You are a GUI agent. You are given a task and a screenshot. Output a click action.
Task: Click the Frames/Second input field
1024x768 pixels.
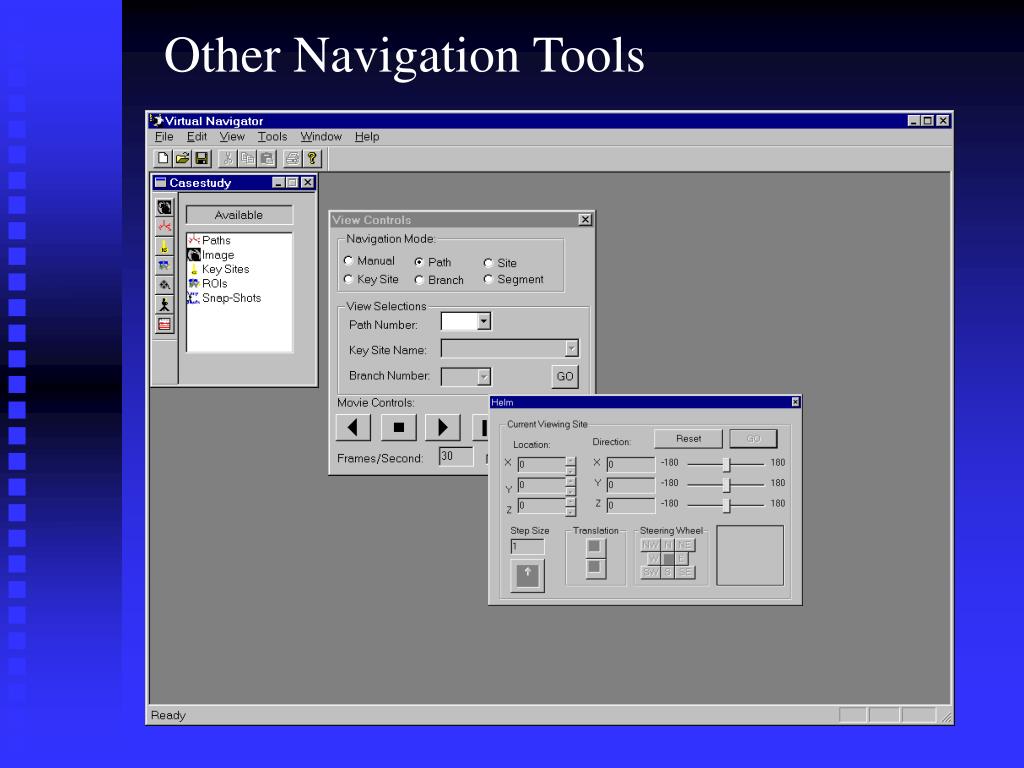(456, 456)
